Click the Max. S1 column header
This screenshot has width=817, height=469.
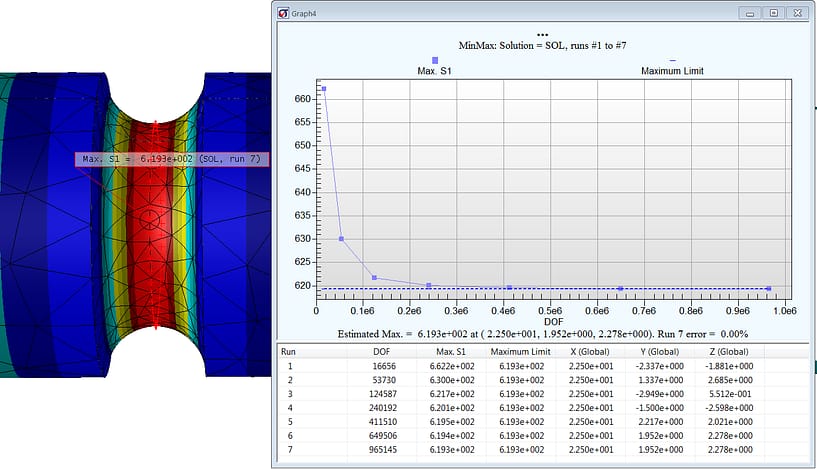(453, 352)
